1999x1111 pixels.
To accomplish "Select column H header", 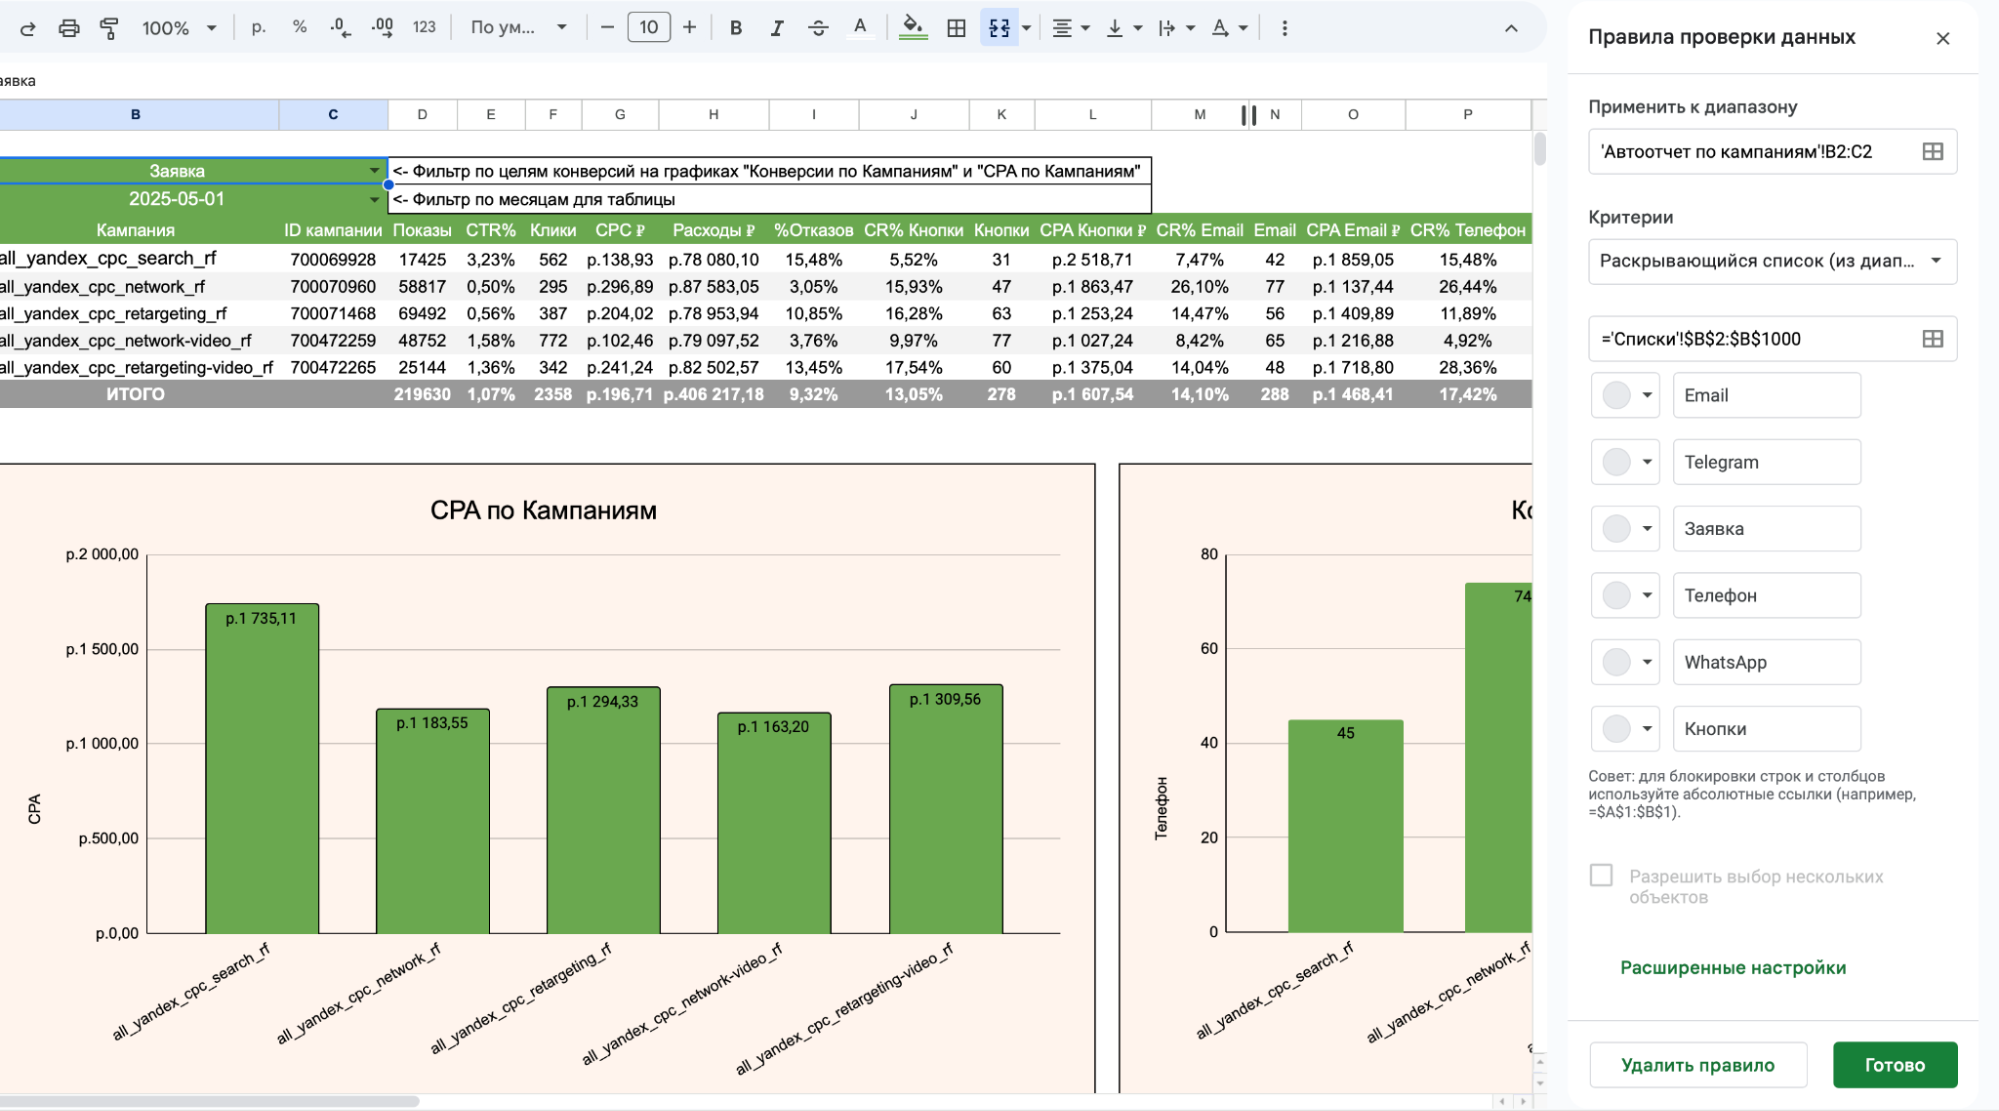I will click(x=713, y=115).
